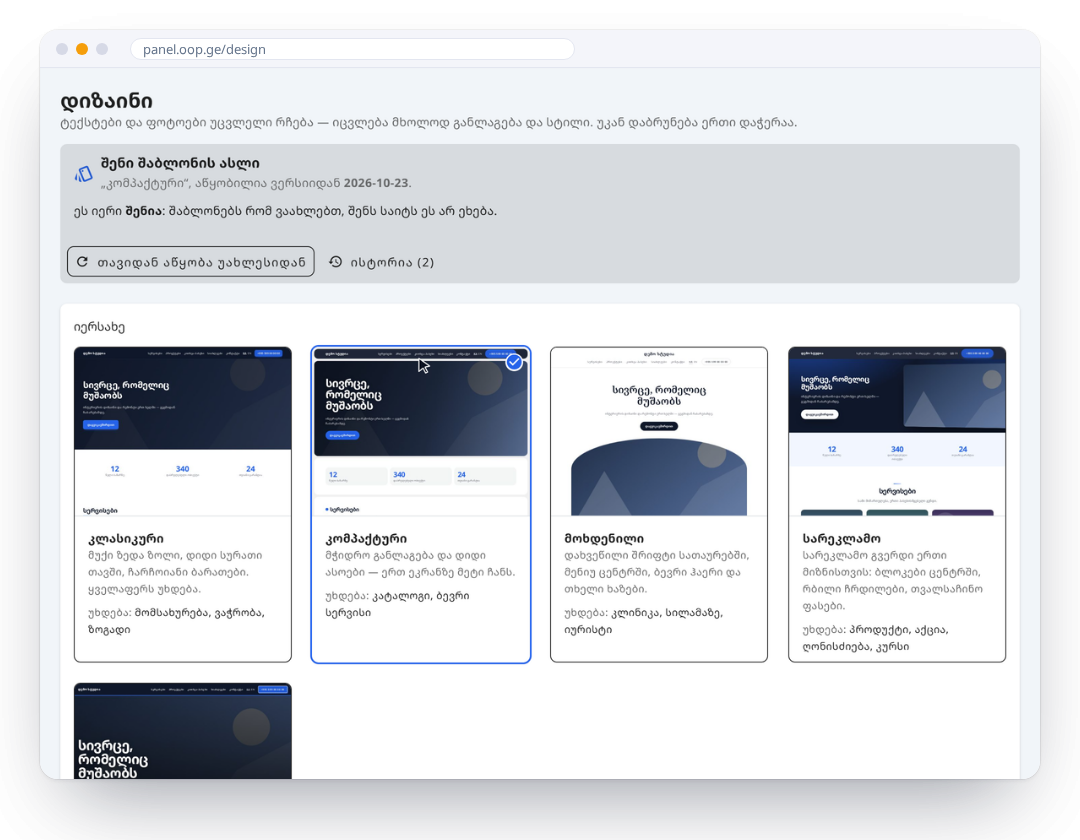Click the note starting „ეს იერი შენია“
This screenshot has width=1080, height=840.
pos(285,211)
